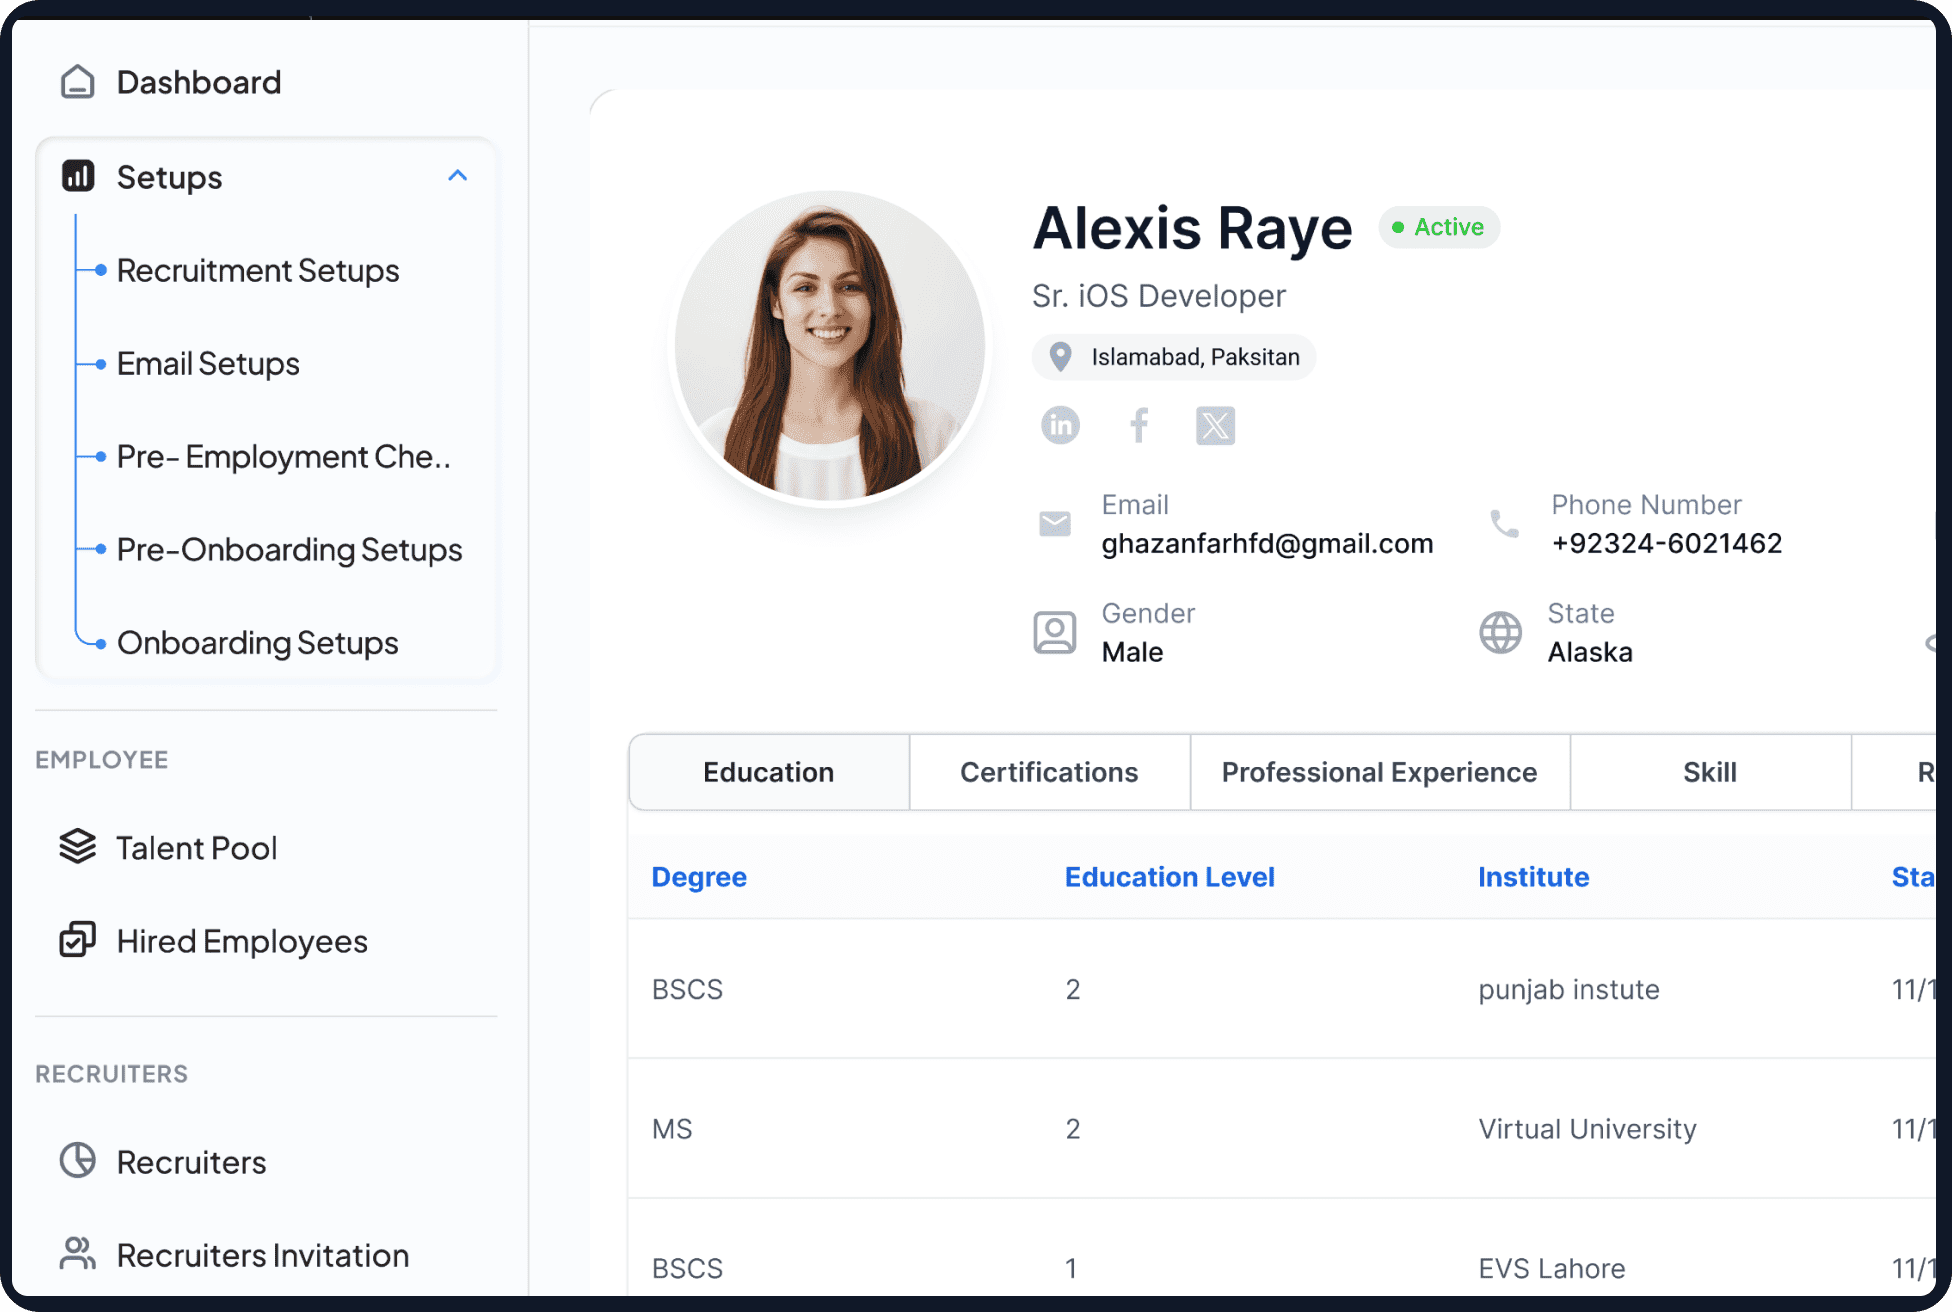Click the Gender person icon
Viewport: 1952px width, 1312px height.
[x=1055, y=632]
